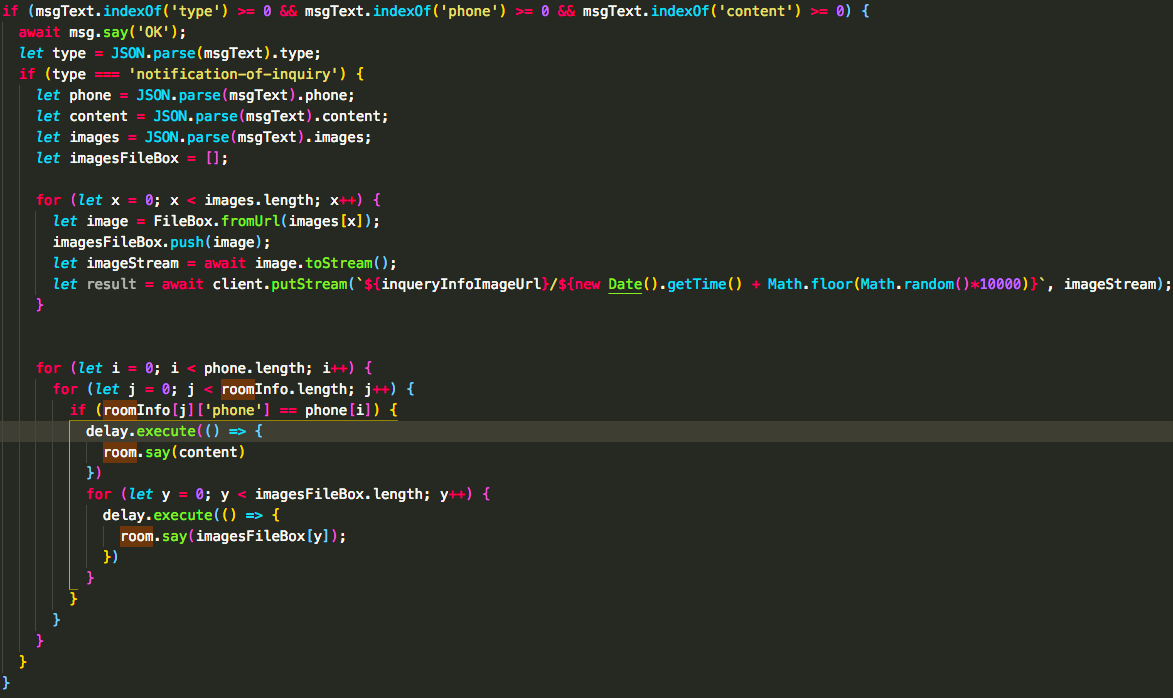Click 'images.length' in the for x loop
The width and height of the screenshot is (1173, 698).
(x=259, y=200)
